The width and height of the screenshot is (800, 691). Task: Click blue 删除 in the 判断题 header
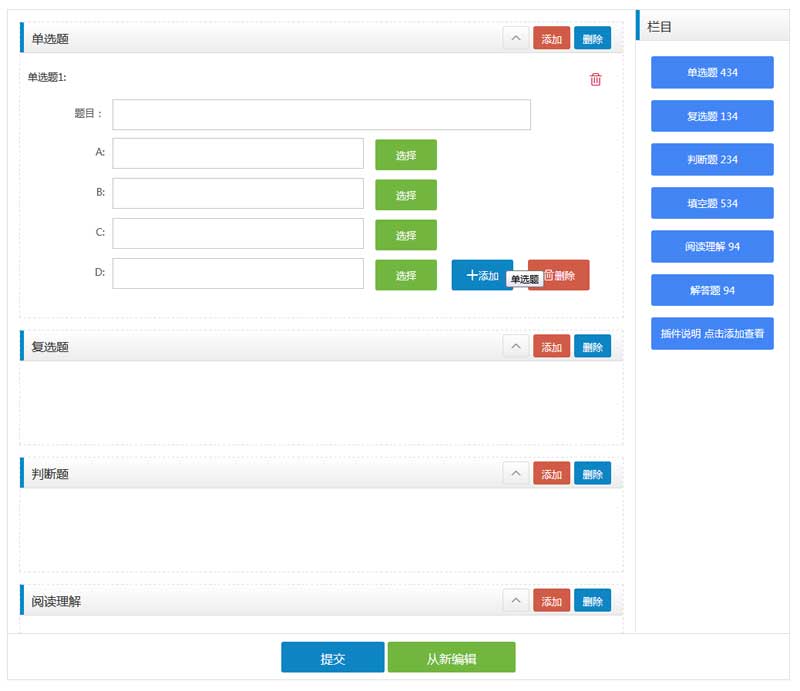click(x=592, y=474)
